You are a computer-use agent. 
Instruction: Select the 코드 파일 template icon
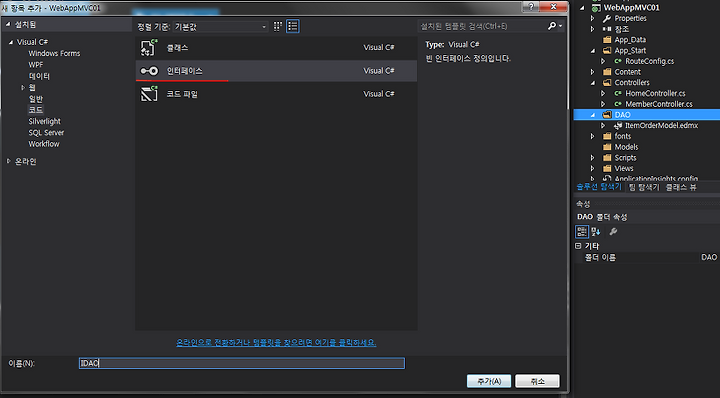149,94
